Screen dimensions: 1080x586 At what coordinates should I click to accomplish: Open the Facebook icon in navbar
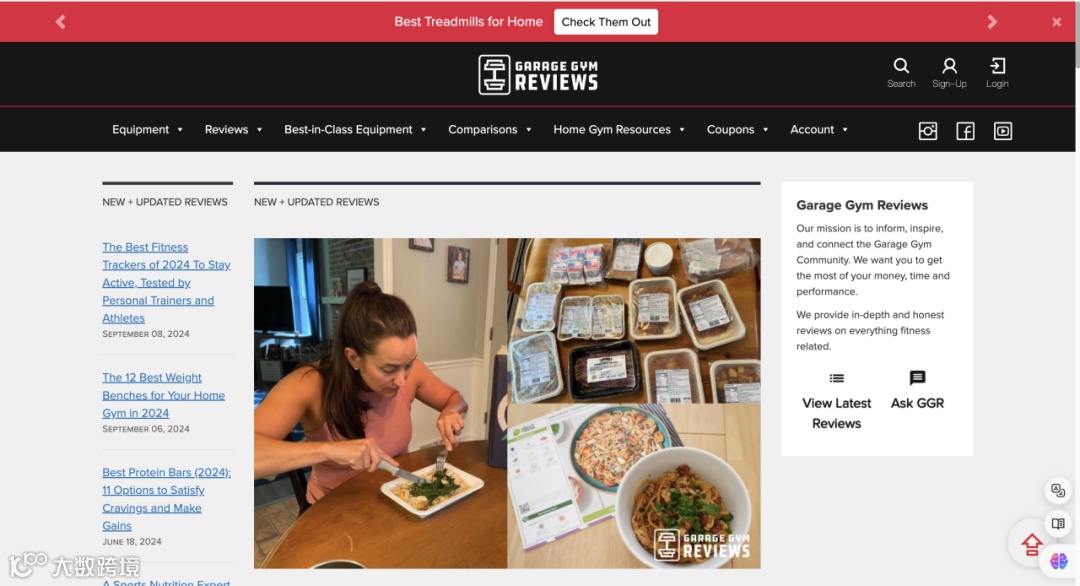point(965,131)
